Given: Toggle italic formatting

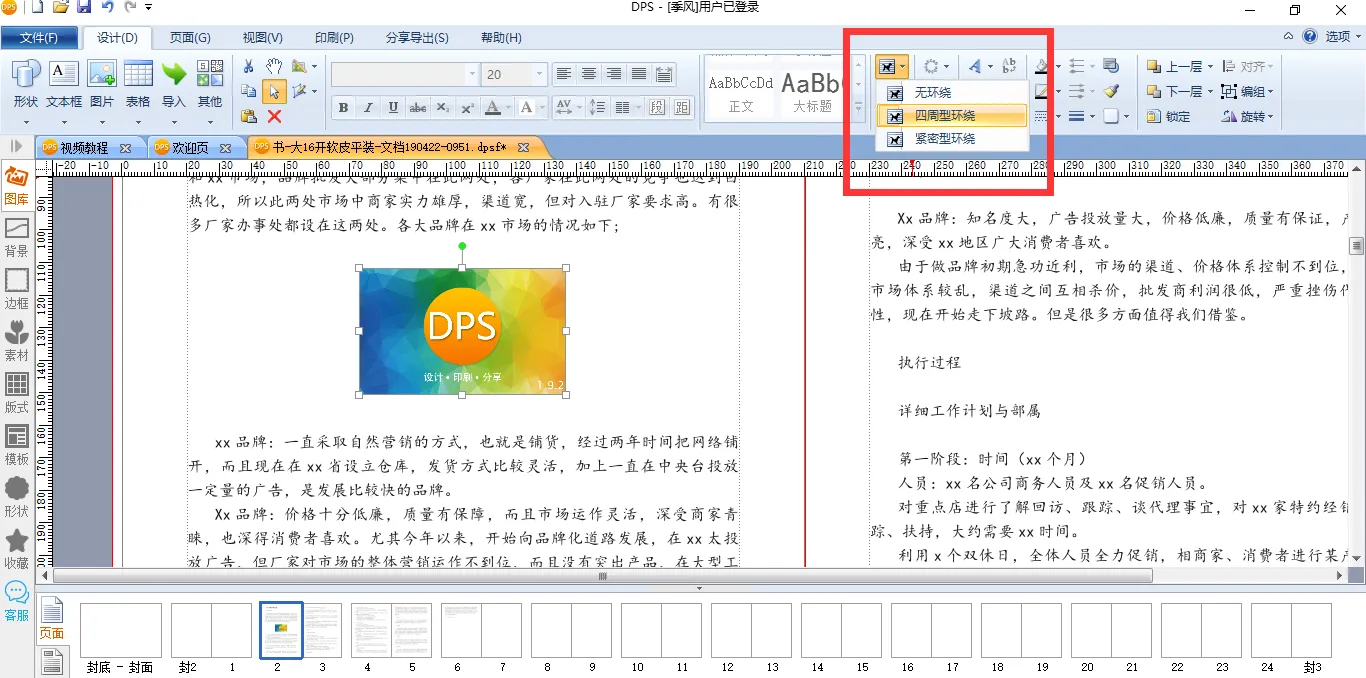Looking at the screenshot, I should tap(368, 108).
